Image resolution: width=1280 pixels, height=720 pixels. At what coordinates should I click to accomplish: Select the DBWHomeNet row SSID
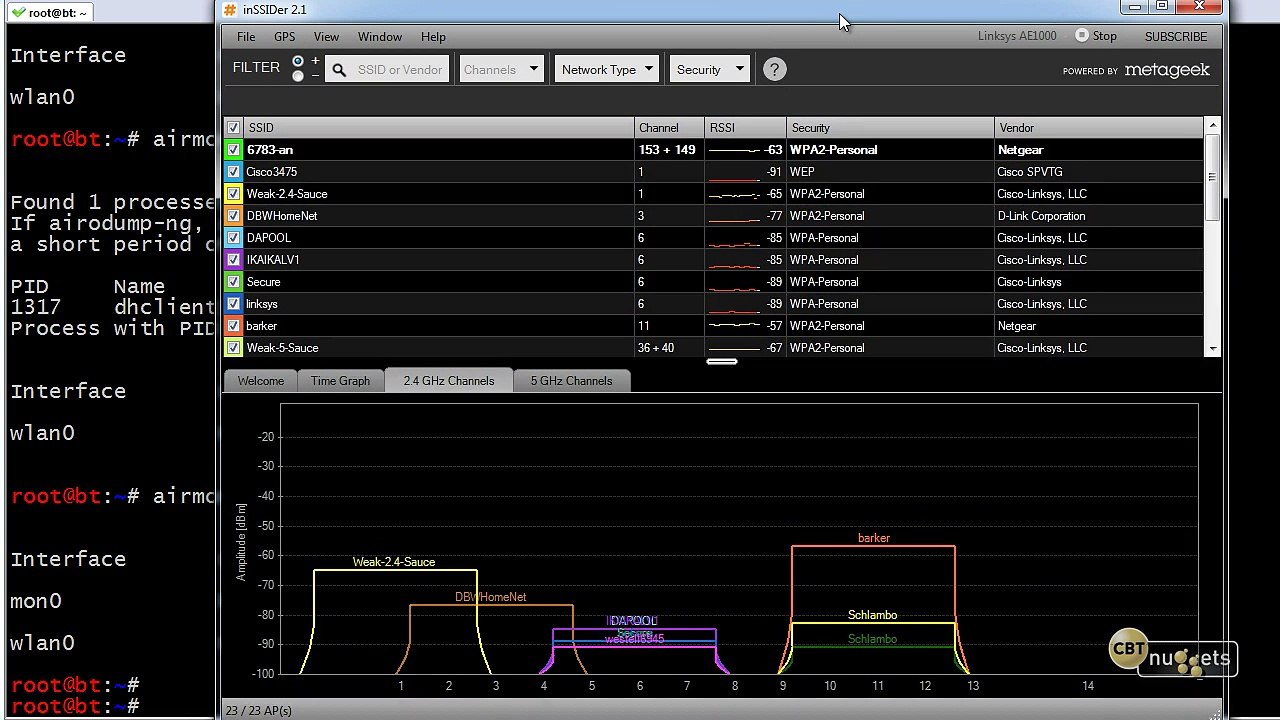click(282, 216)
